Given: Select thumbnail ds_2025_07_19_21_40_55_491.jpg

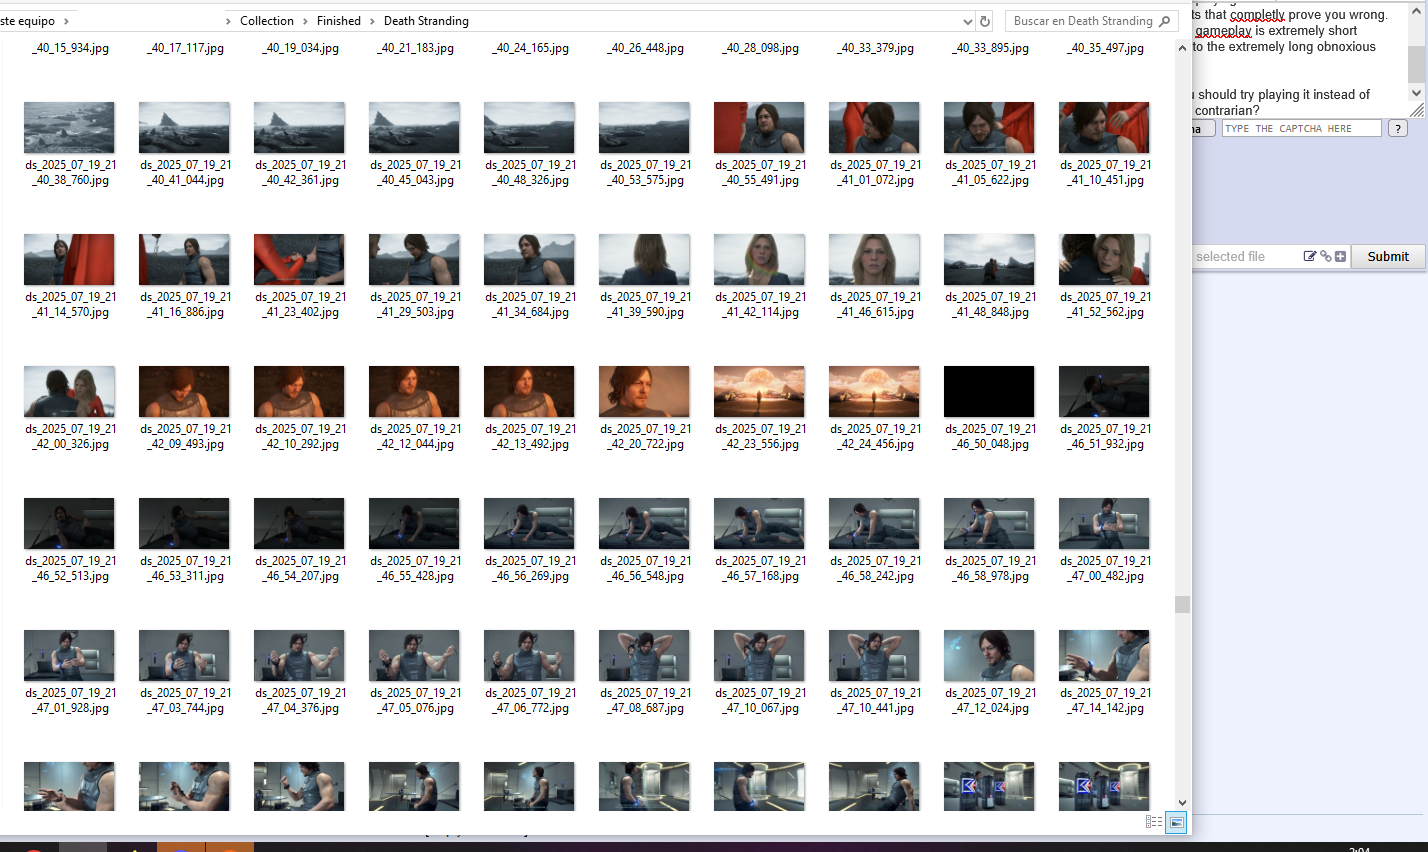Looking at the screenshot, I should click(x=759, y=128).
